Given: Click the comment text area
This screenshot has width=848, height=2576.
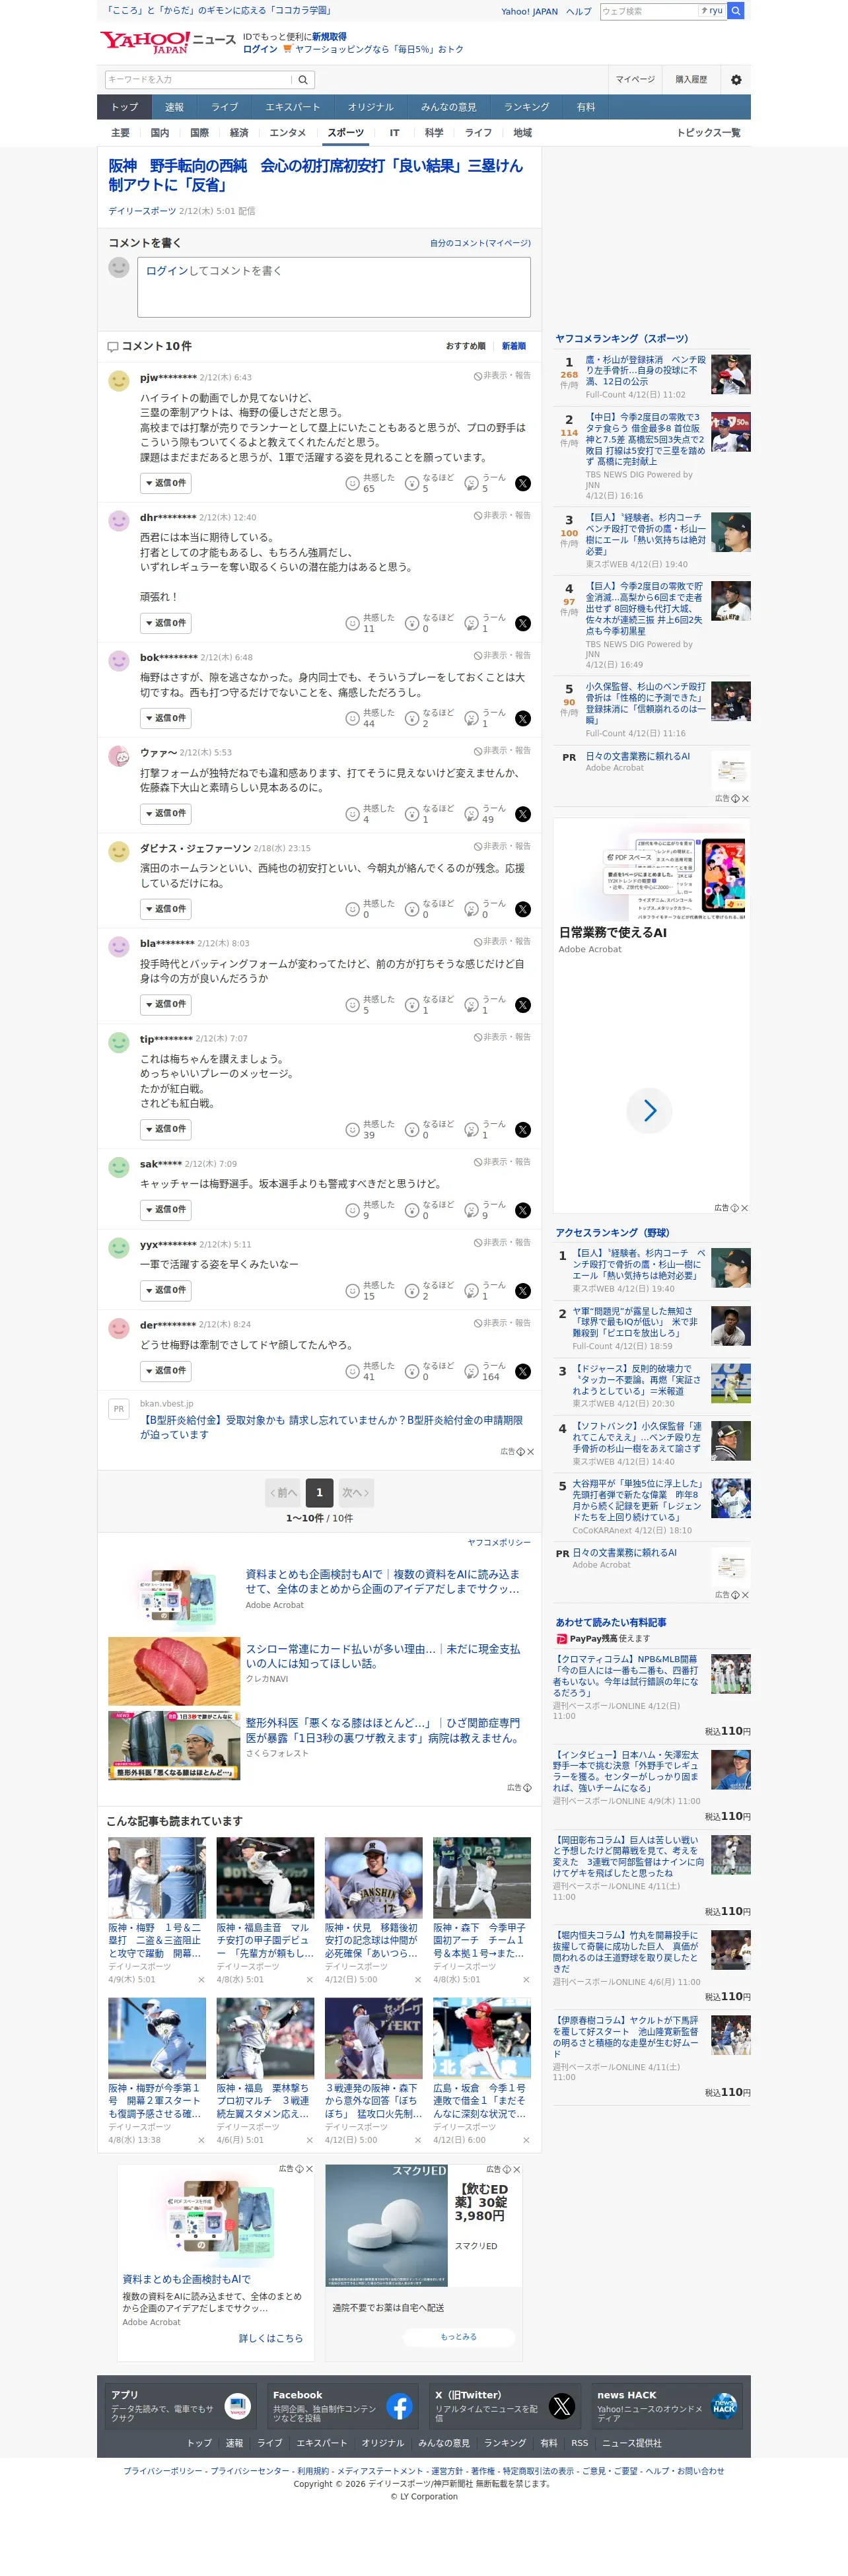Looking at the screenshot, I should tap(334, 287).
